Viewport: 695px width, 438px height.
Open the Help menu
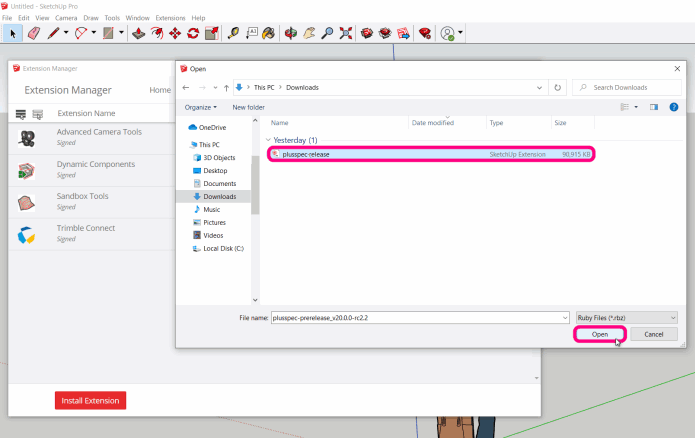pyautogui.click(x=198, y=18)
